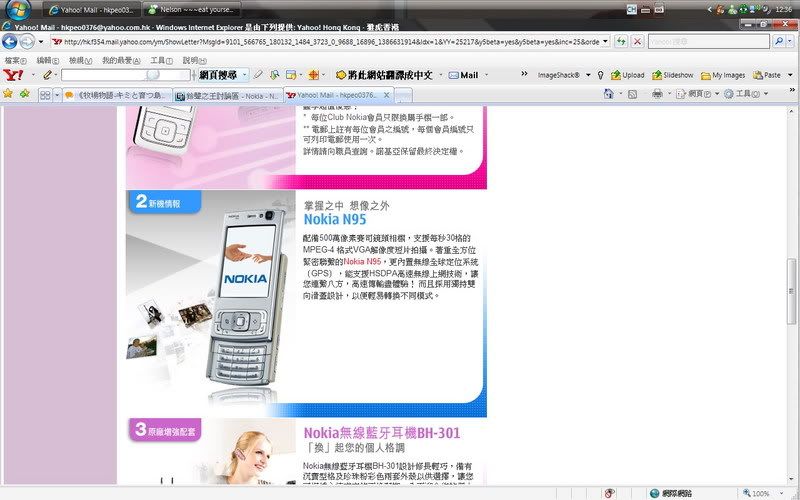Open the 說明 (Help) menu
800x500 pixels.
tap(194, 60)
